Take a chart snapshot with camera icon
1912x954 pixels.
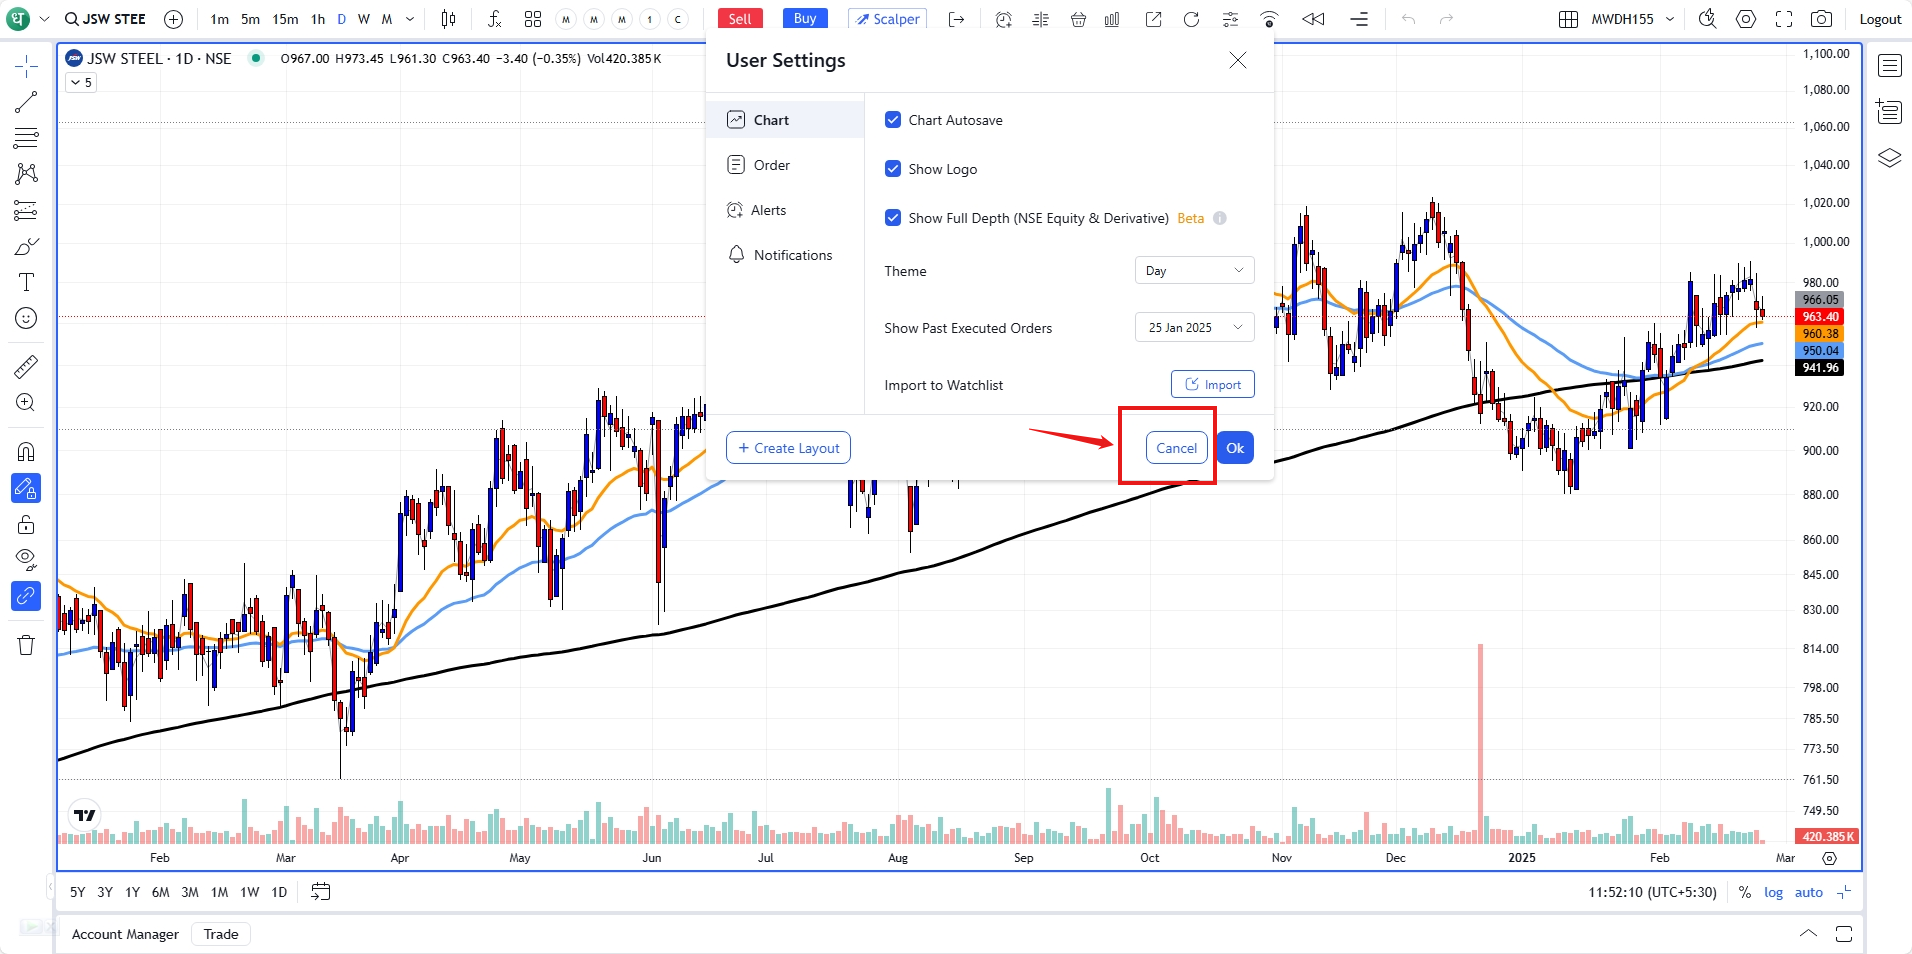[1822, 19]
